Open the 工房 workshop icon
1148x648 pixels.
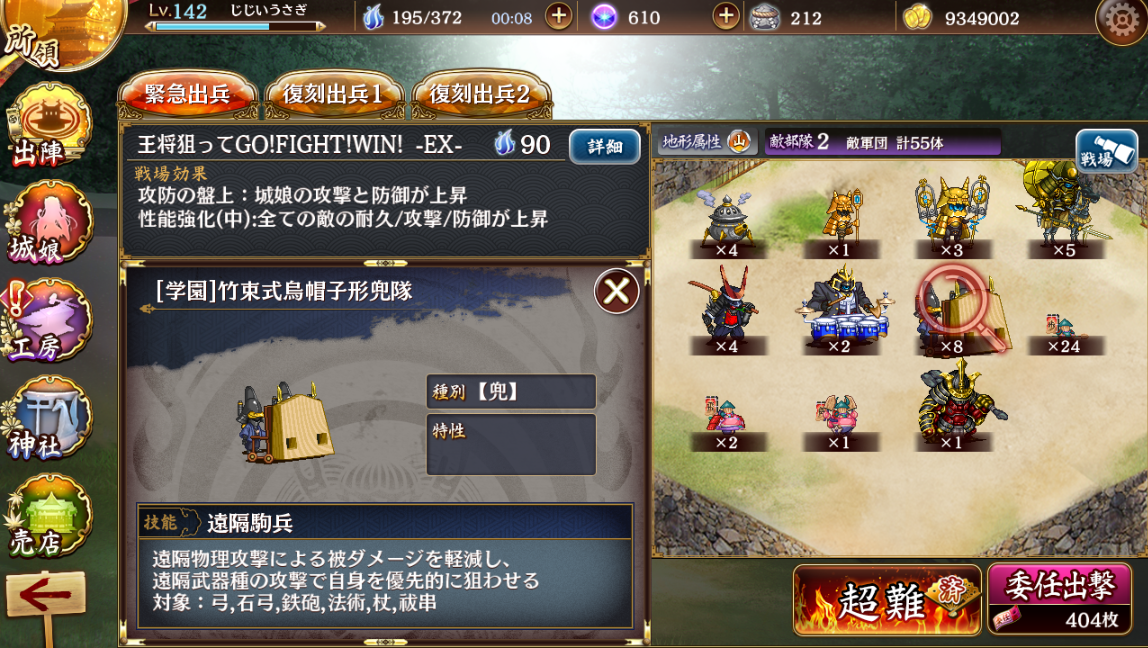click(x=48, y=321)
